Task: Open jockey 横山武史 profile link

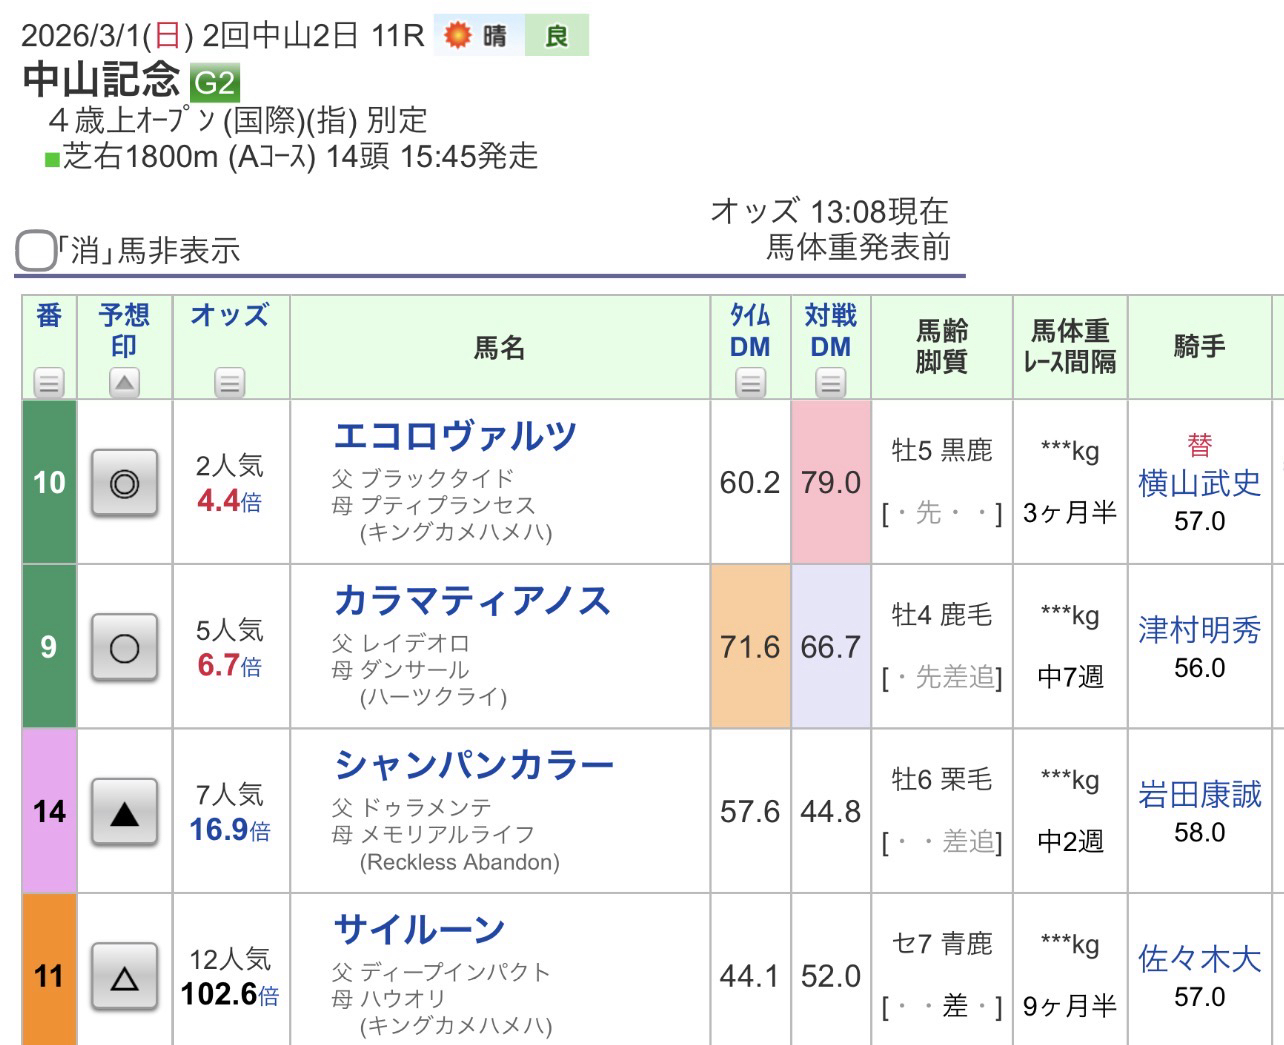Action: click(1199, 484)
